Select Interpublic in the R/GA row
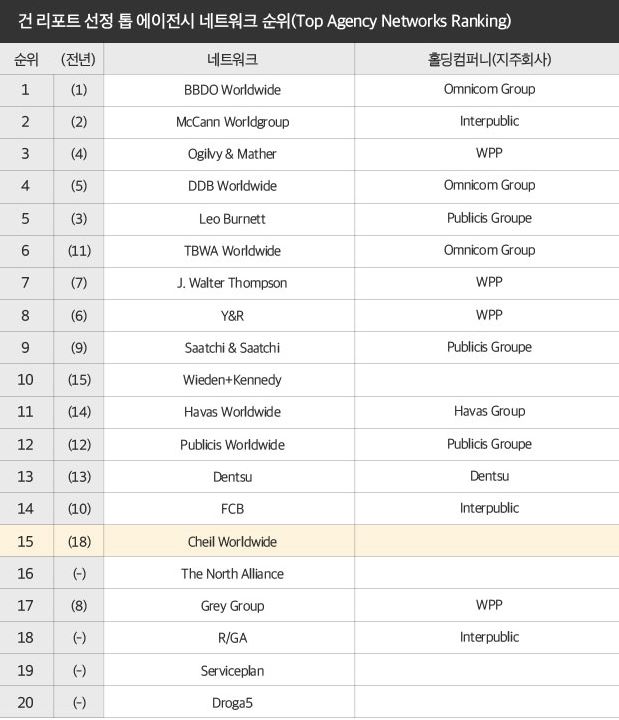The width and height of the screenshot is (619, 720). (489, 637)
